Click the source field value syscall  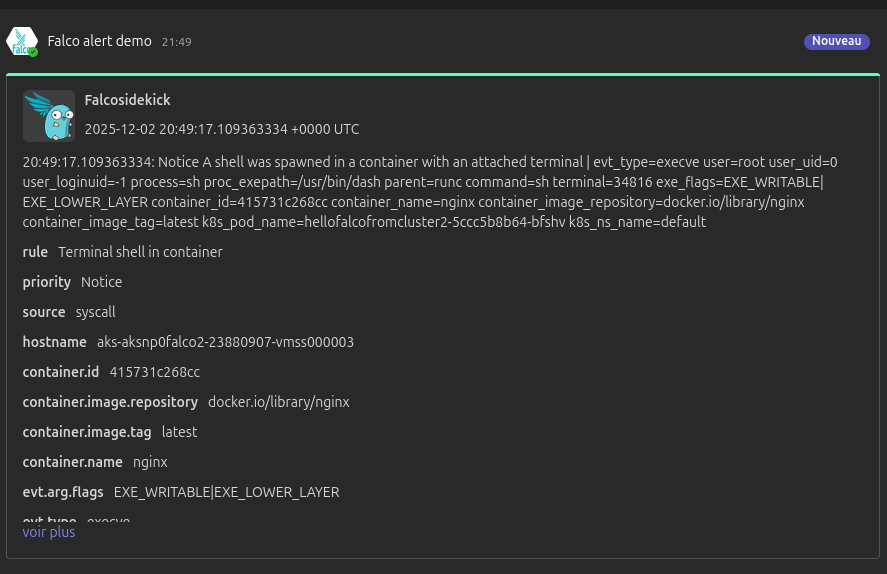[x=95, y=312]
